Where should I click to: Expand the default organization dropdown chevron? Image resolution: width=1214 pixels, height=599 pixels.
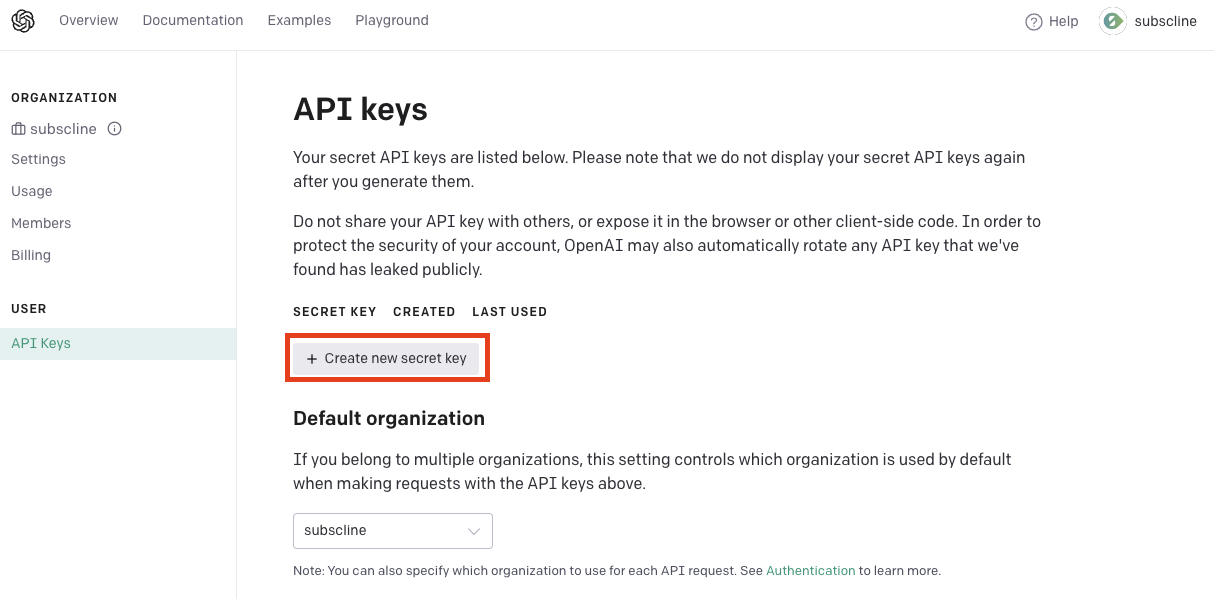point(474,531)
